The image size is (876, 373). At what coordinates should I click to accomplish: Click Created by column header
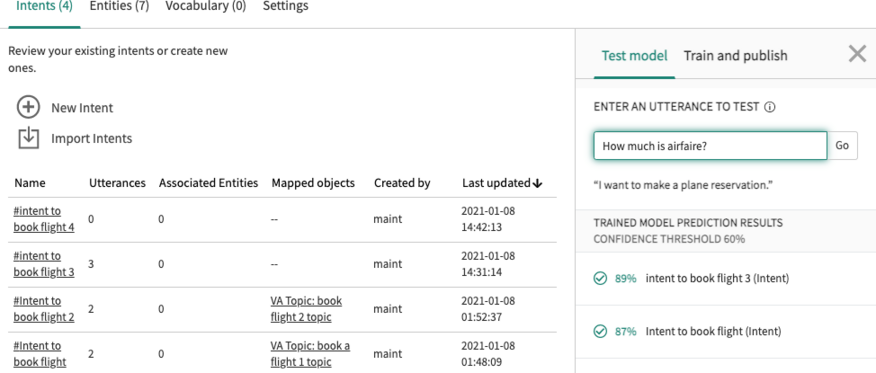tap(402, 183)
